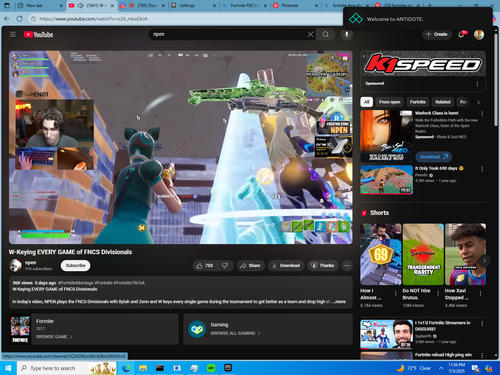
Task: Click the Welcome to ANTIDOTE notification
Action: [418, 19]
